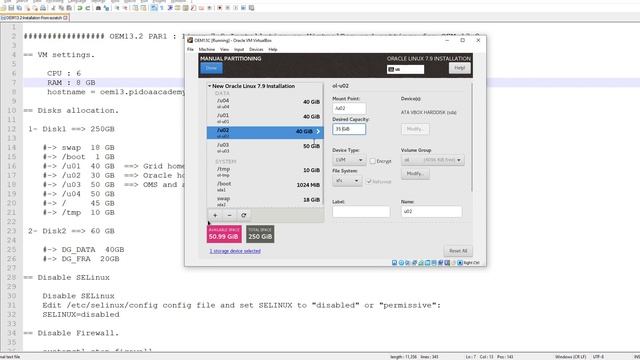640x360 pixels.
Task: Select the /tmp 10 GiB mount point row
Action: [265, 171]
